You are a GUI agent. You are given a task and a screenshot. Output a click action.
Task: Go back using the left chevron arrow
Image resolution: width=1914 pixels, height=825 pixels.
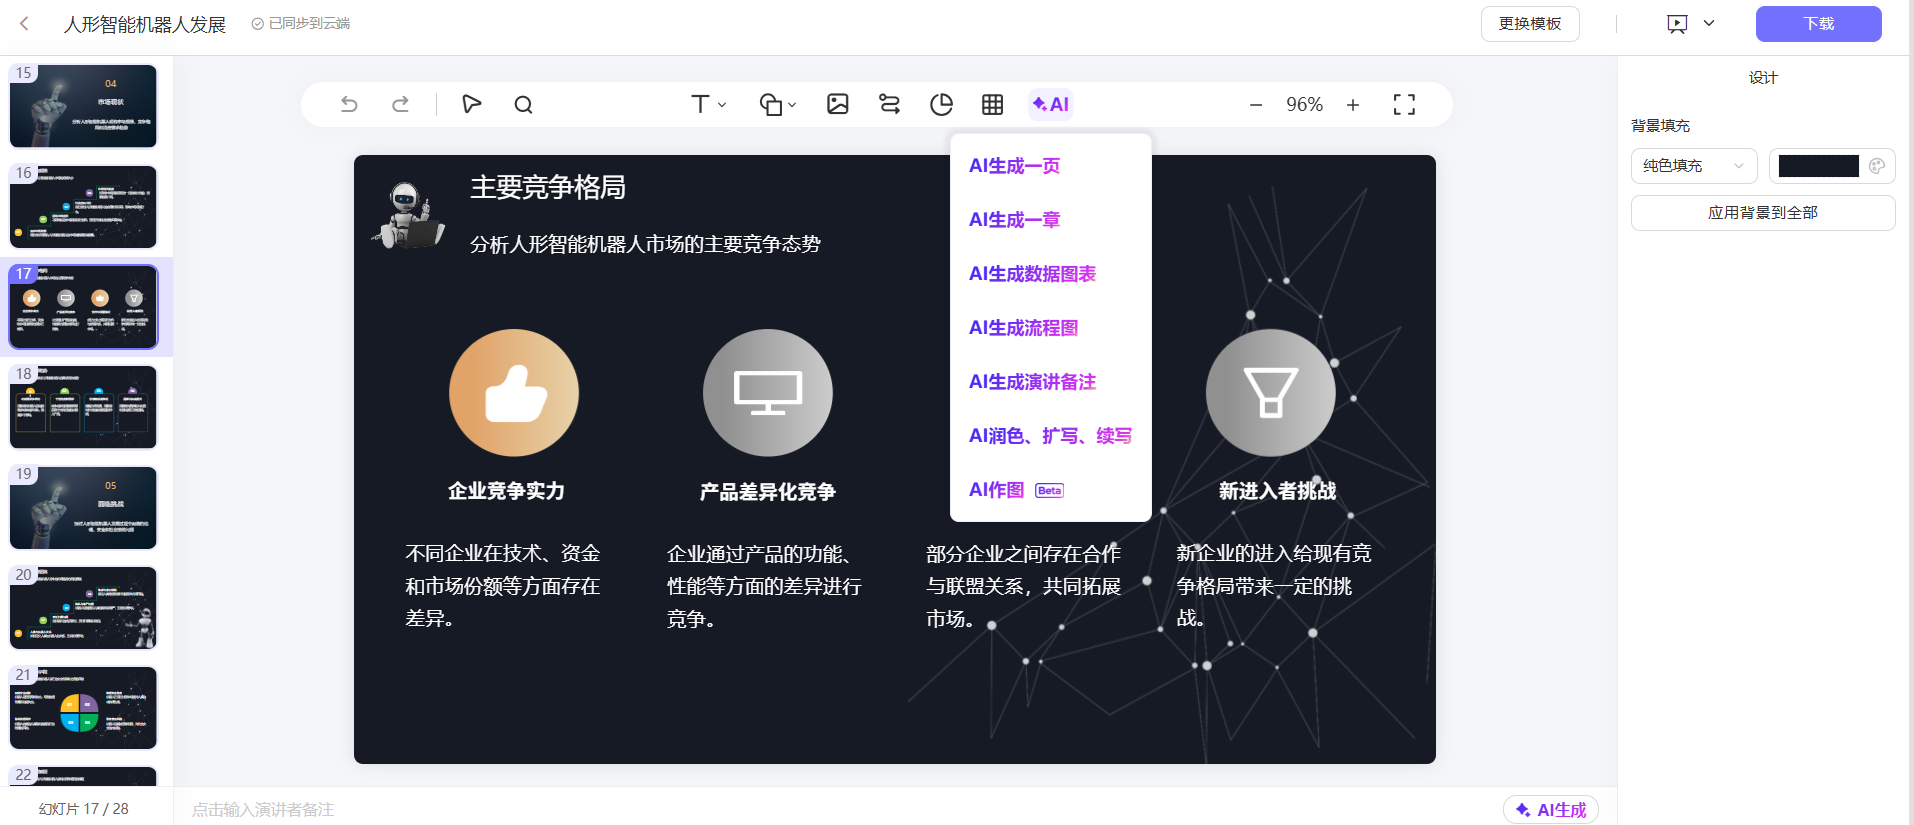coord(24,24)
